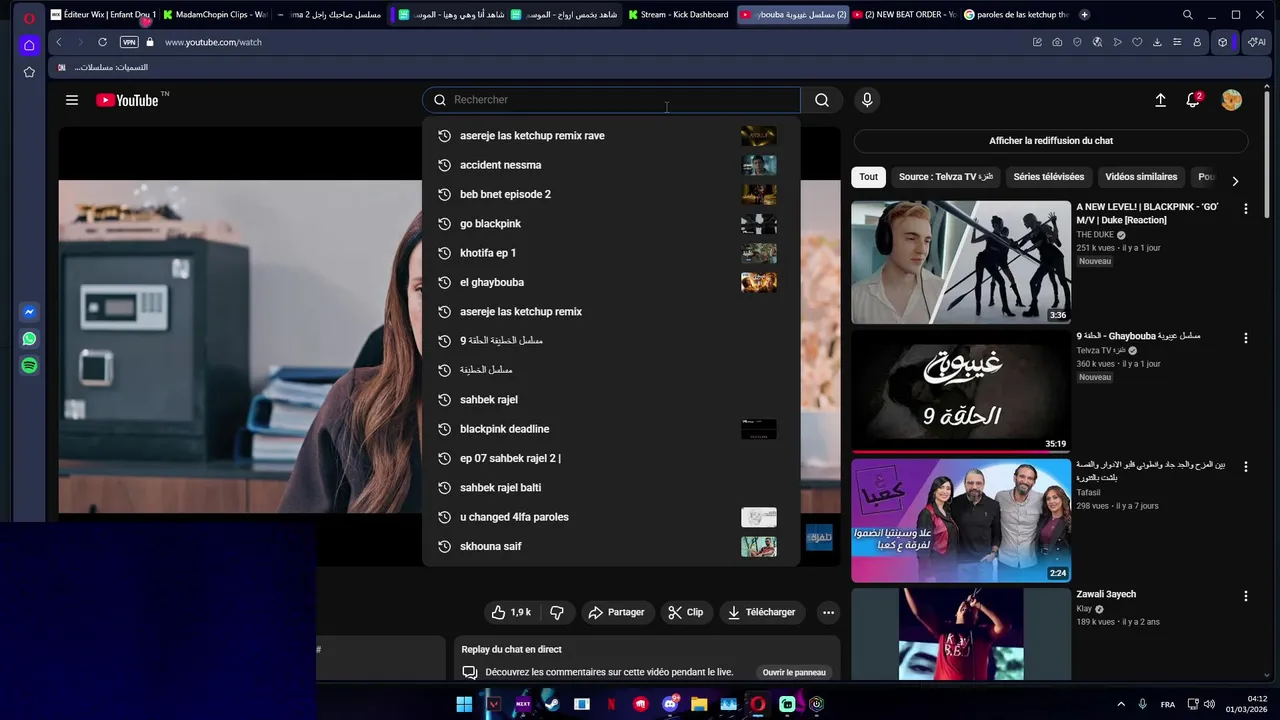Select suggestion el ghaybouba
Screen dimensions: 1280x720
point(611,282)
